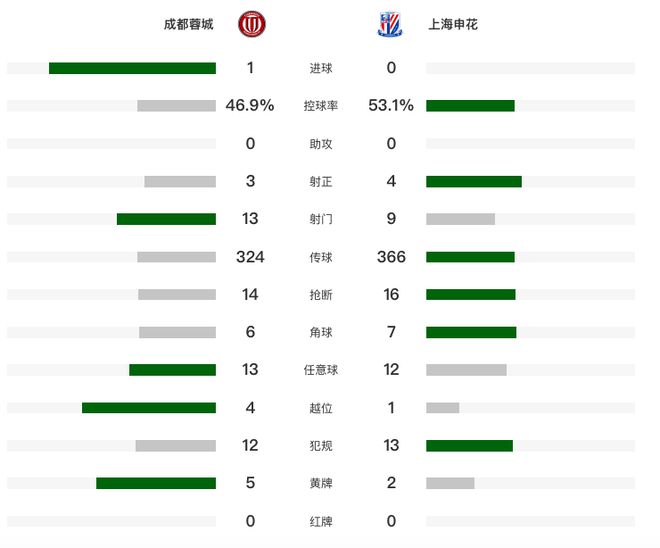Select the 46.9% possession value

click(250, 105)
